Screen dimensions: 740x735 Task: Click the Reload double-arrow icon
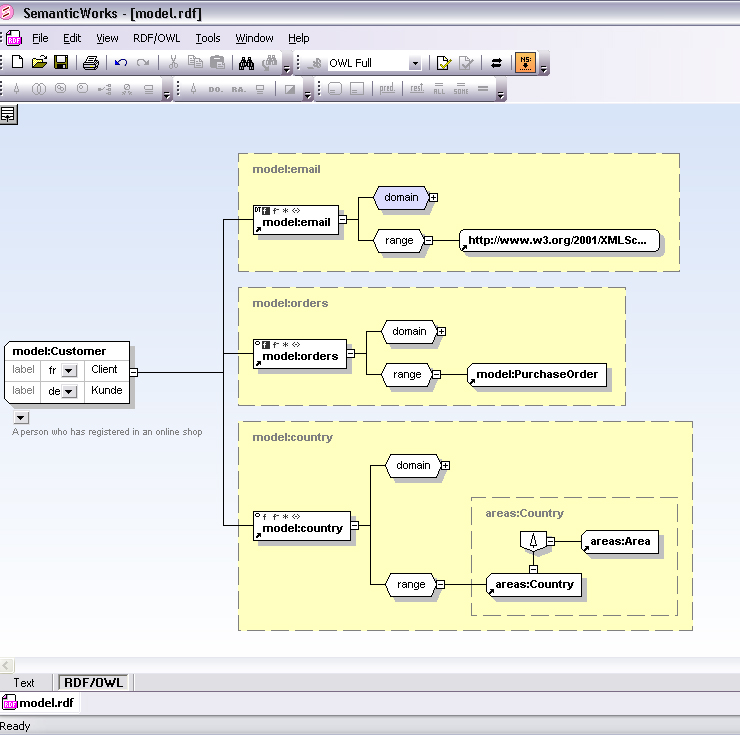point(497,63)
